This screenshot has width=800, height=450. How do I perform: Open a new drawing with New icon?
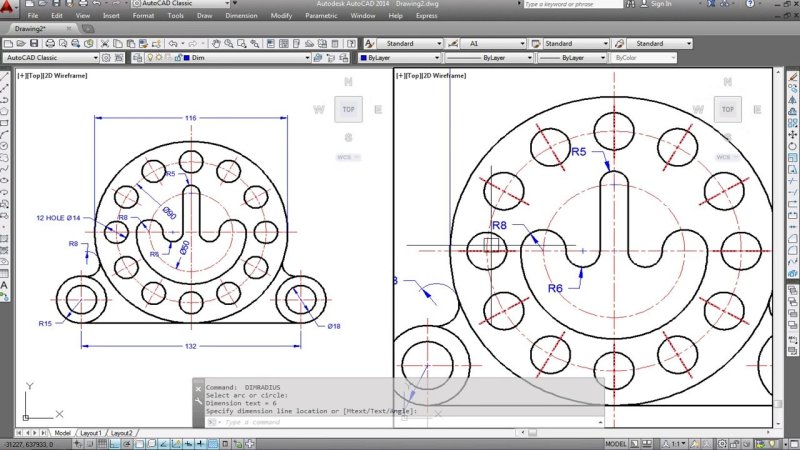coord(8,44)
